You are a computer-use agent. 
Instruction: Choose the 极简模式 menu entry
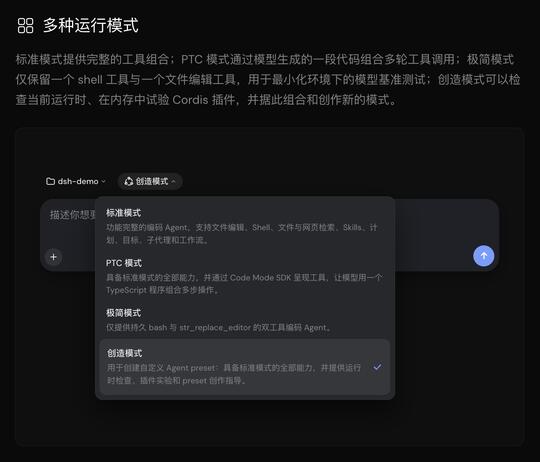pos(245,320)
